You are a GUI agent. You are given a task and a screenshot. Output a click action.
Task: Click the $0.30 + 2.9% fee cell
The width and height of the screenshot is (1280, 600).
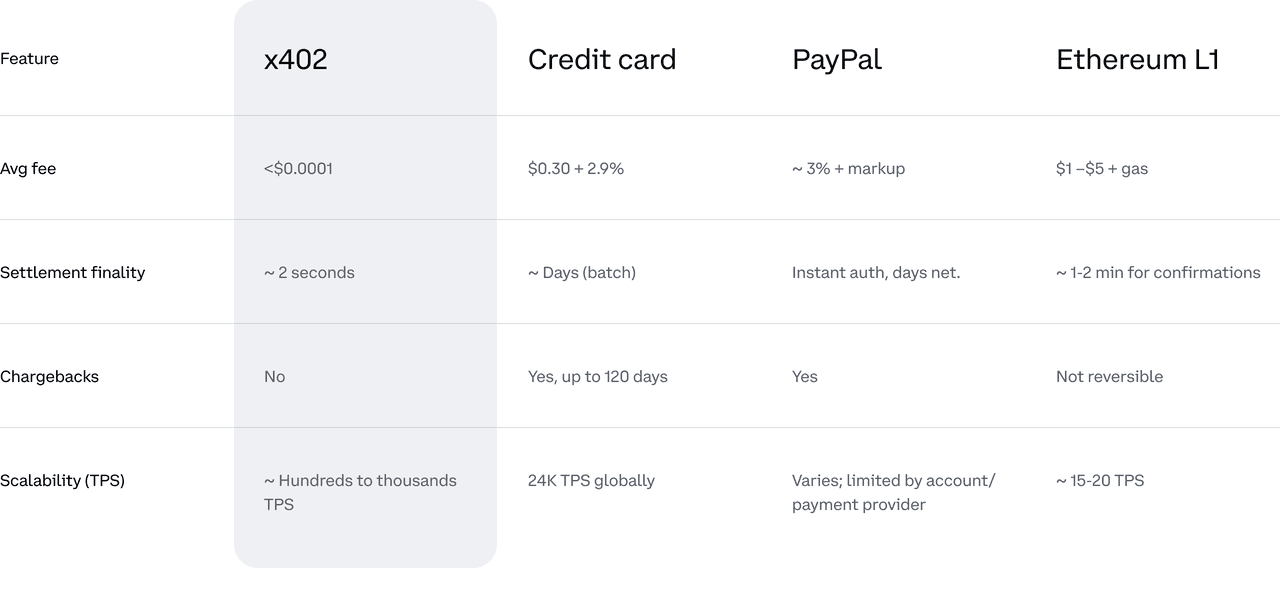(576, 169)
